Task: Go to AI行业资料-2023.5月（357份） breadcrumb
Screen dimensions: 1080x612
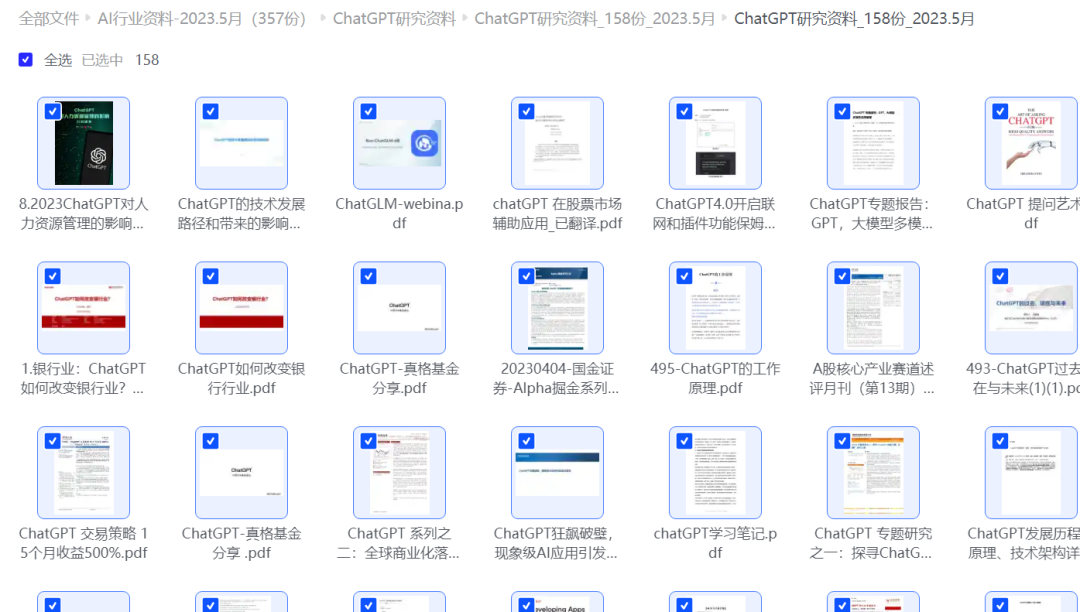Action: (x=205, y=19)
